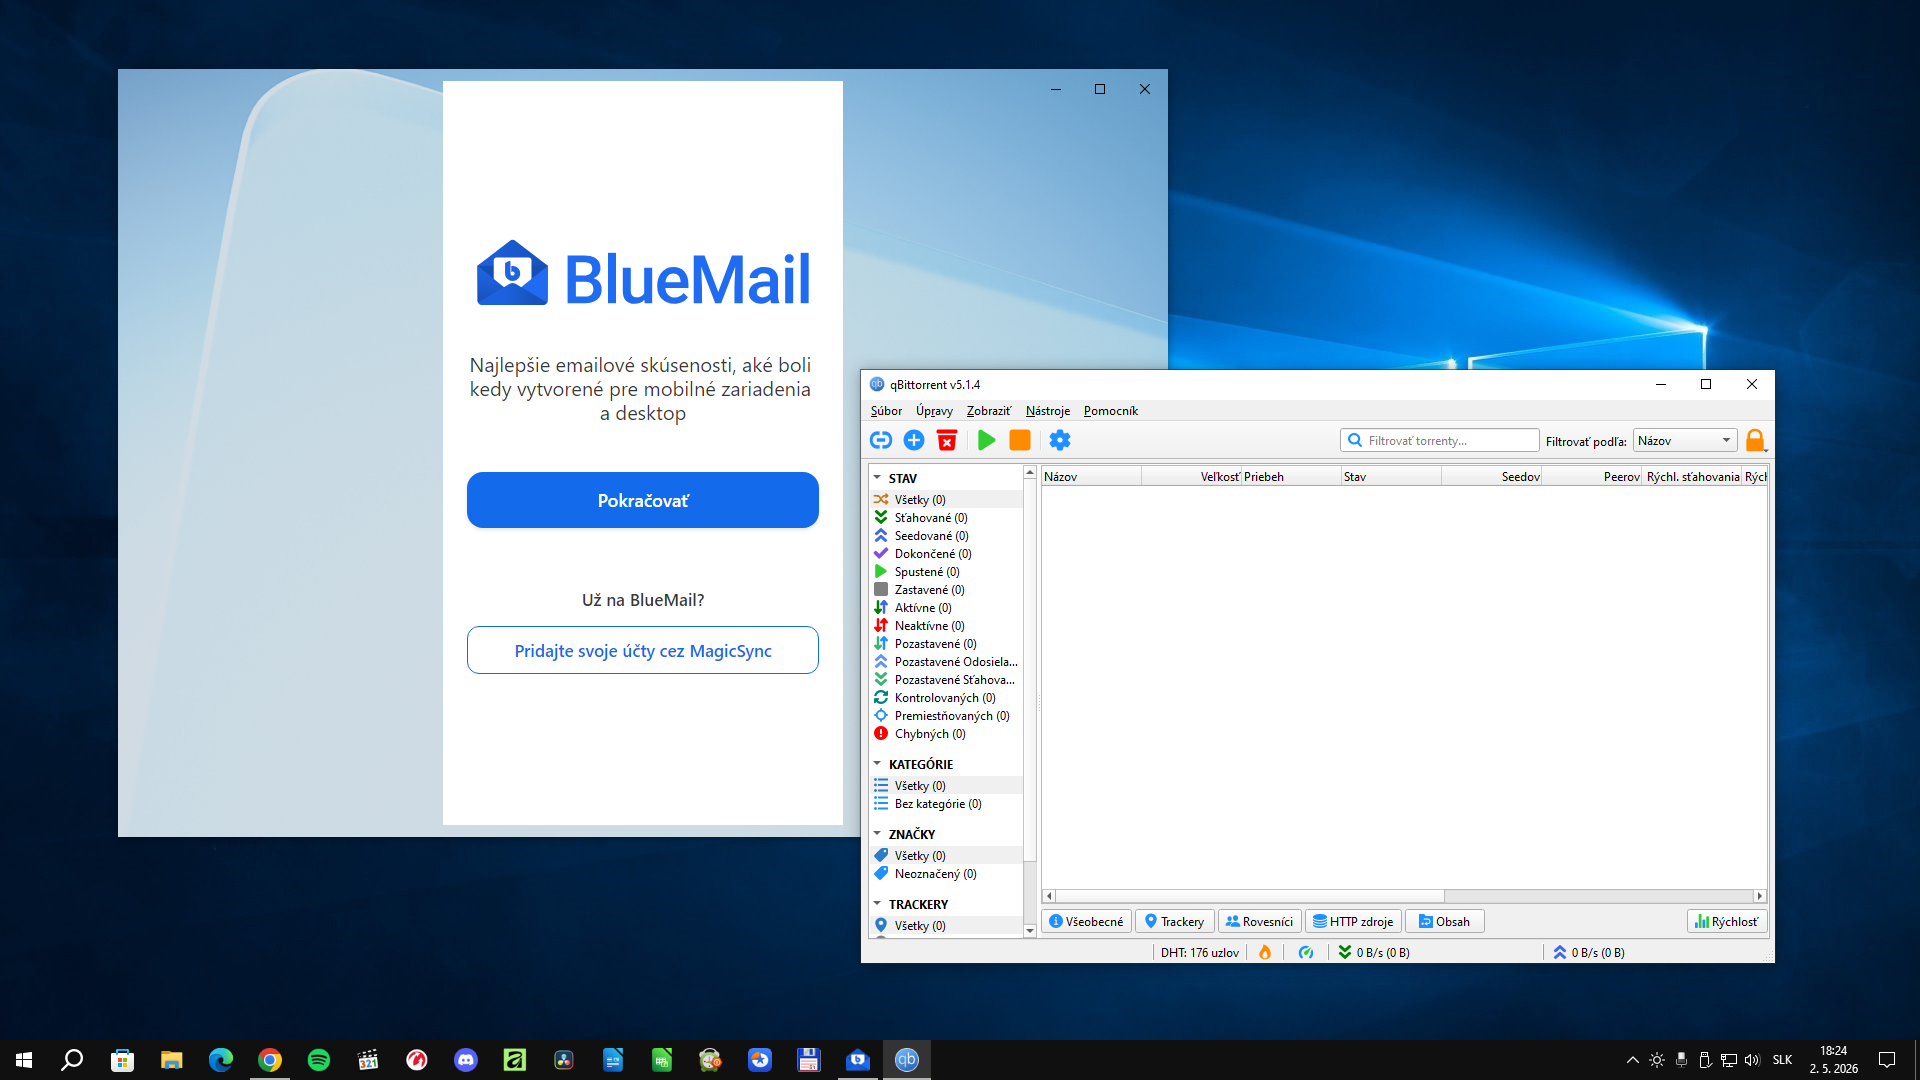The height and width of the screenshot is (1080, 1920).
Task: Click sidebar scroll down arrow in qBittorrent
Action: tap(1030, 931)
